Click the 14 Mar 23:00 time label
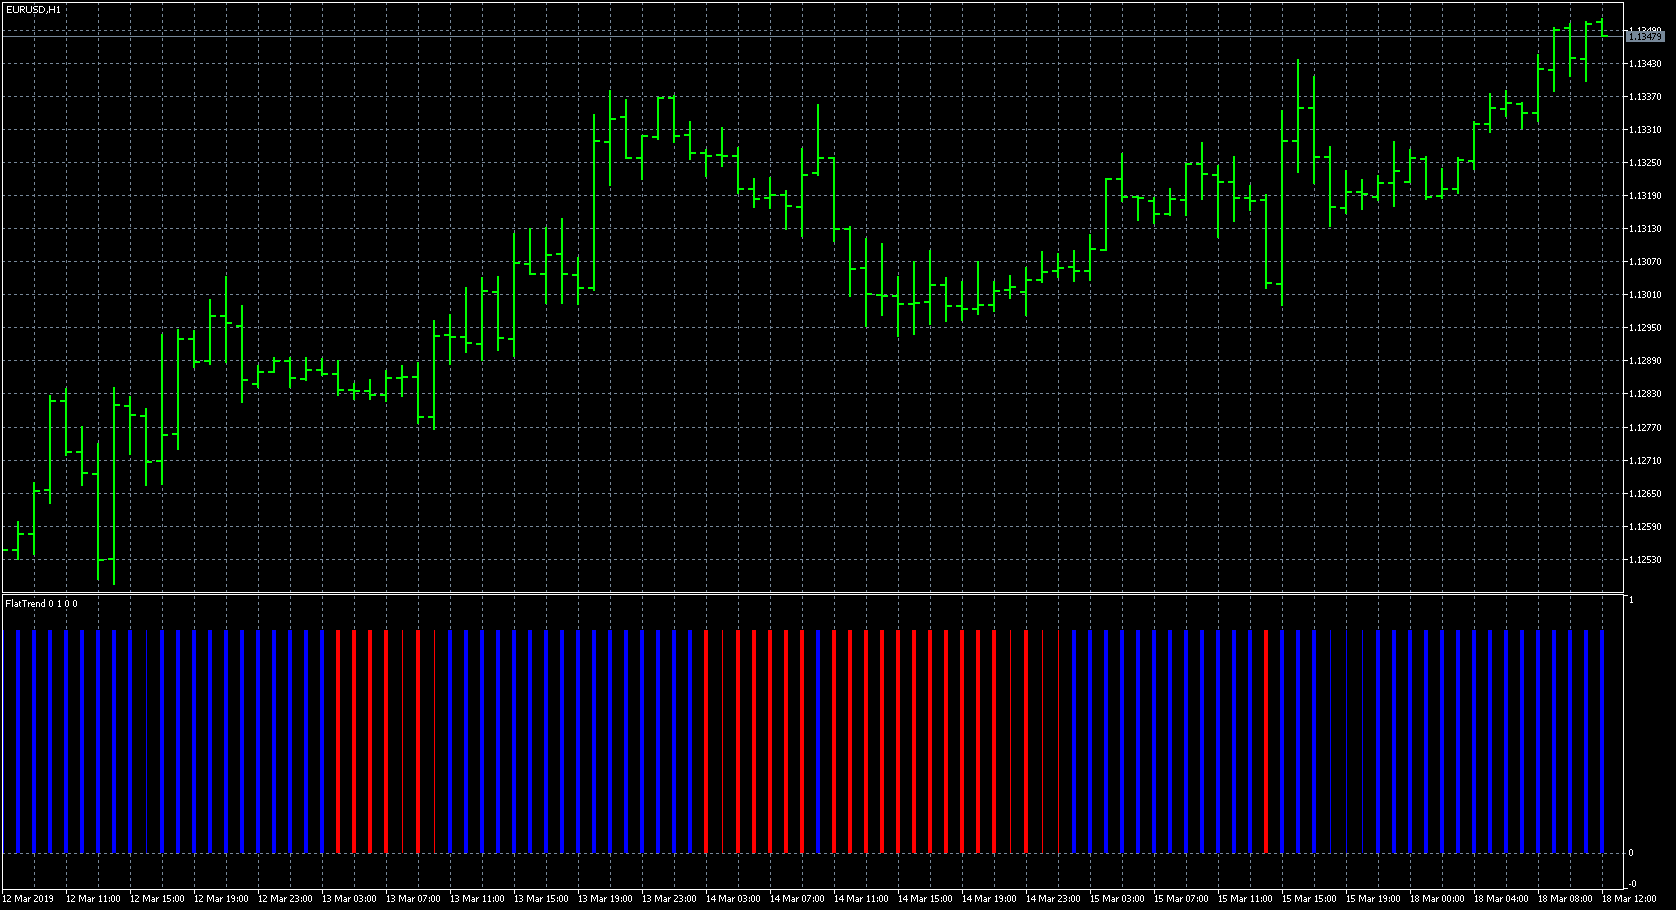Viewport: 1676px width, 910px height. tap(1053, 899)
